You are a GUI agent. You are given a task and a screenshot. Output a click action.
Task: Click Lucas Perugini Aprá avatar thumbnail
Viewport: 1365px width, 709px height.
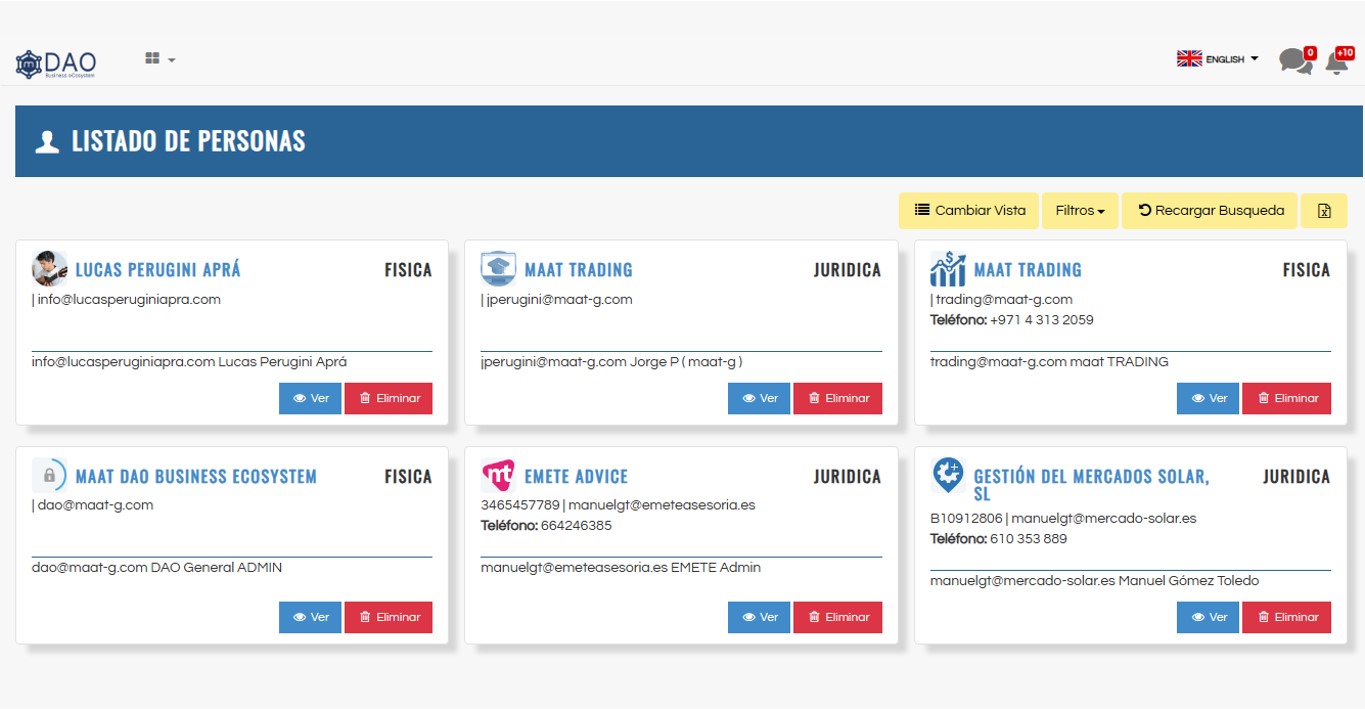(x=49, y=269)
